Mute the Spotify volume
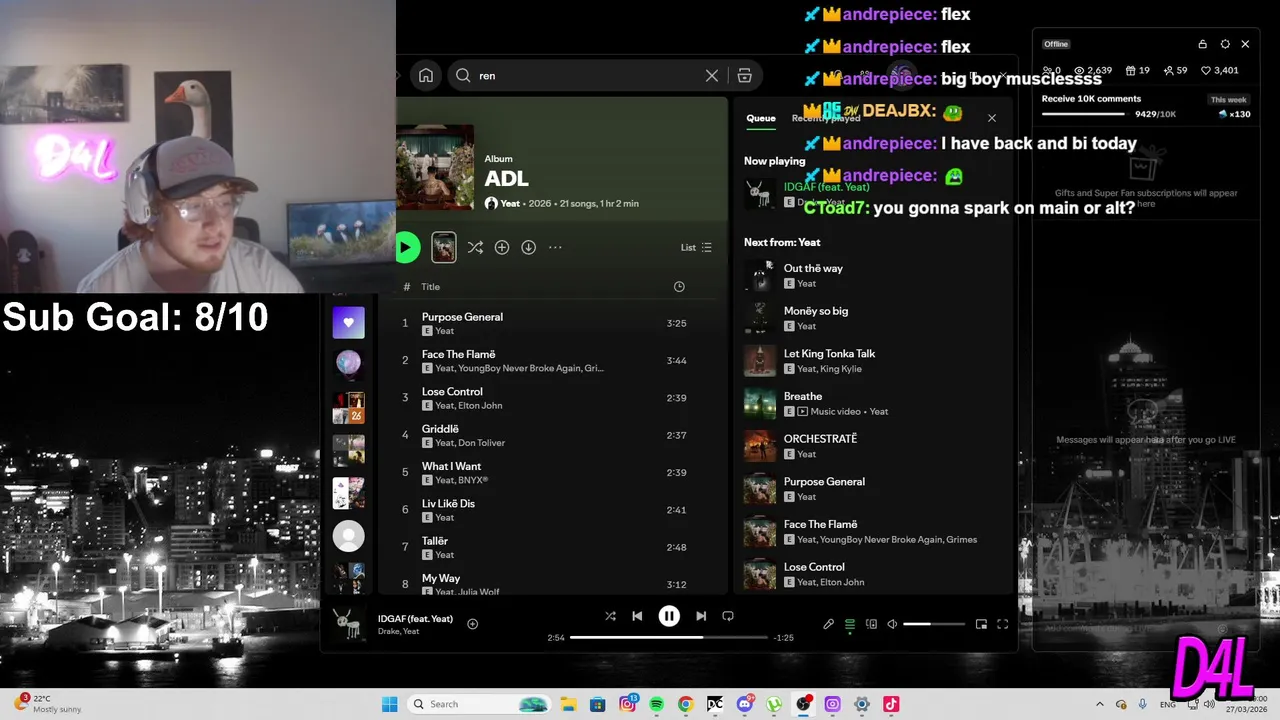The image size is (1280, 720). point(892,624)
